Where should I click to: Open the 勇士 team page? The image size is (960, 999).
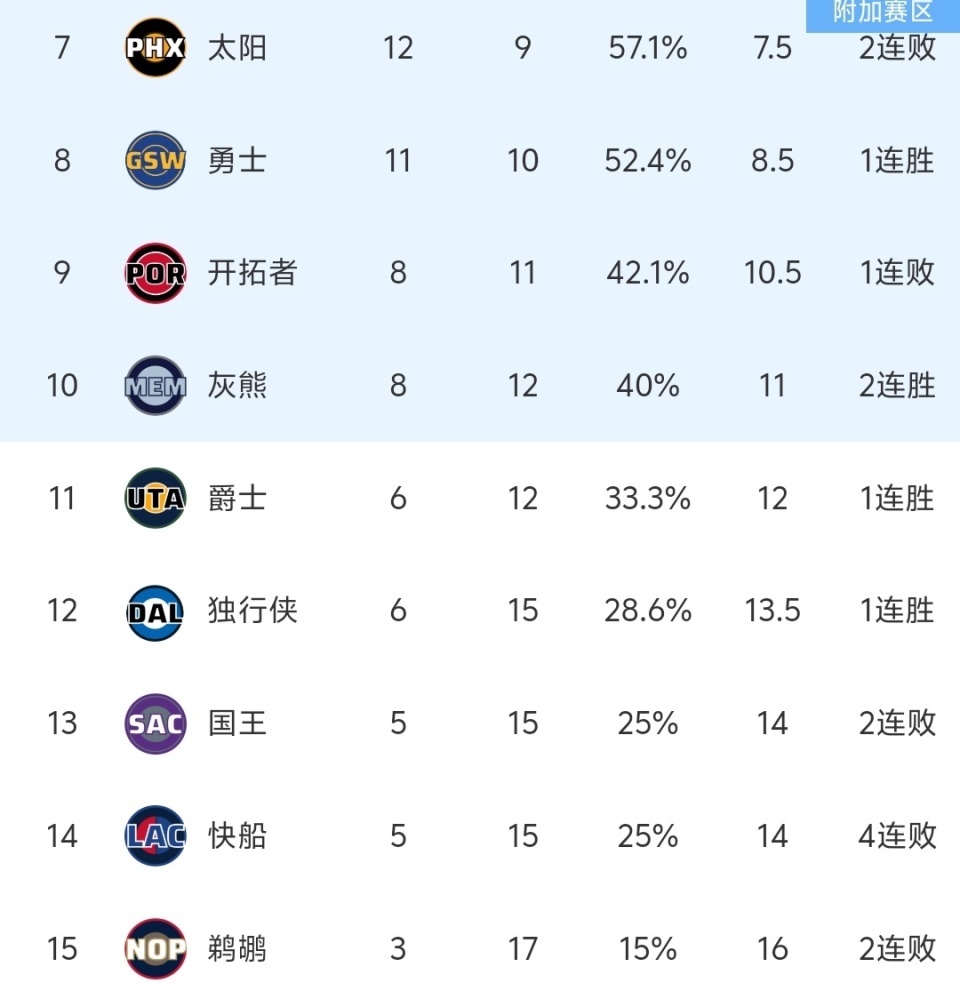237,160
